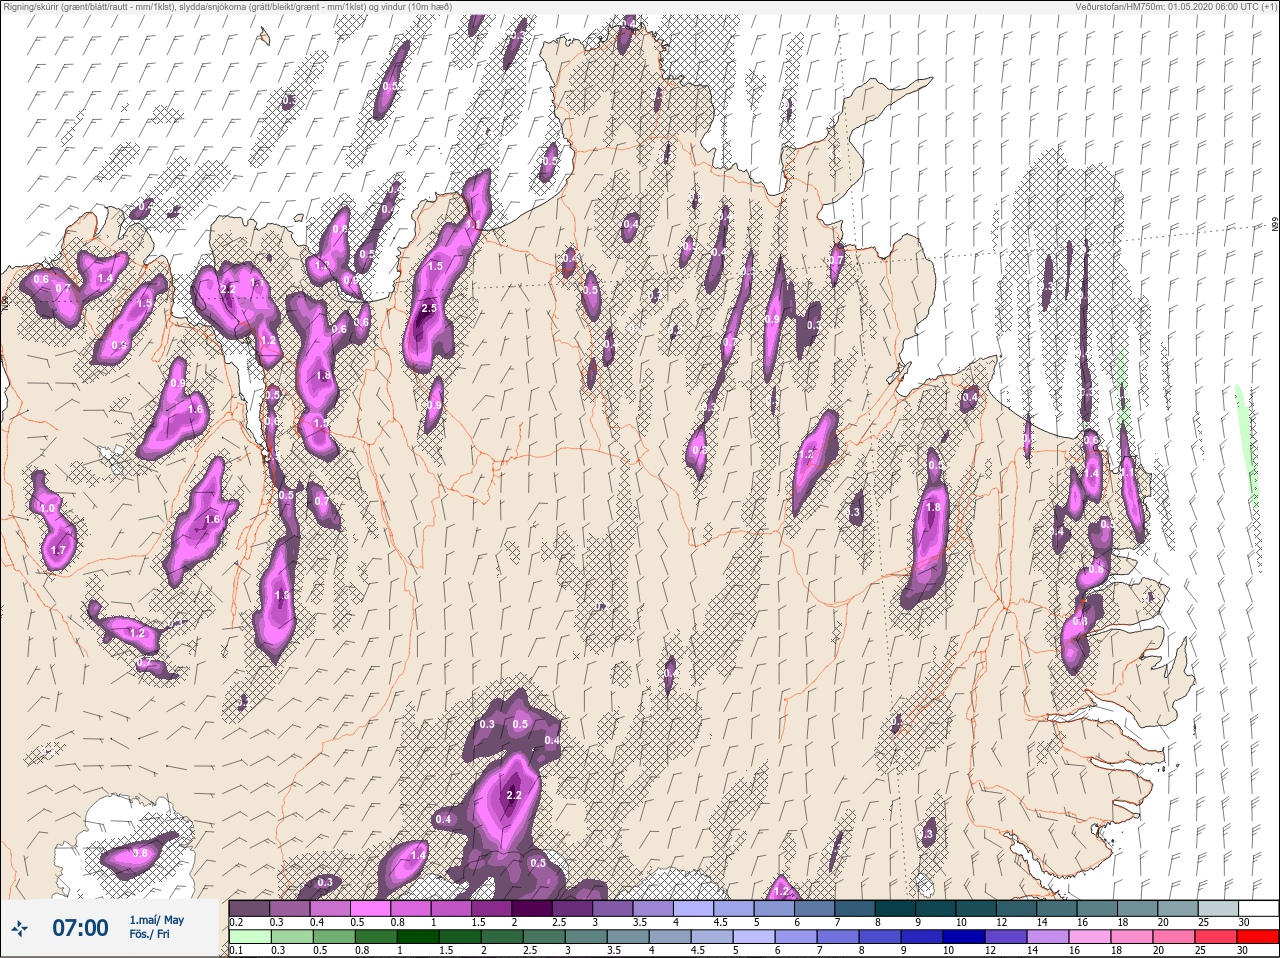Screen dimensions: 1280x958
Task: Select the '1.maí/ May' date text
Action: pos(156,920)
